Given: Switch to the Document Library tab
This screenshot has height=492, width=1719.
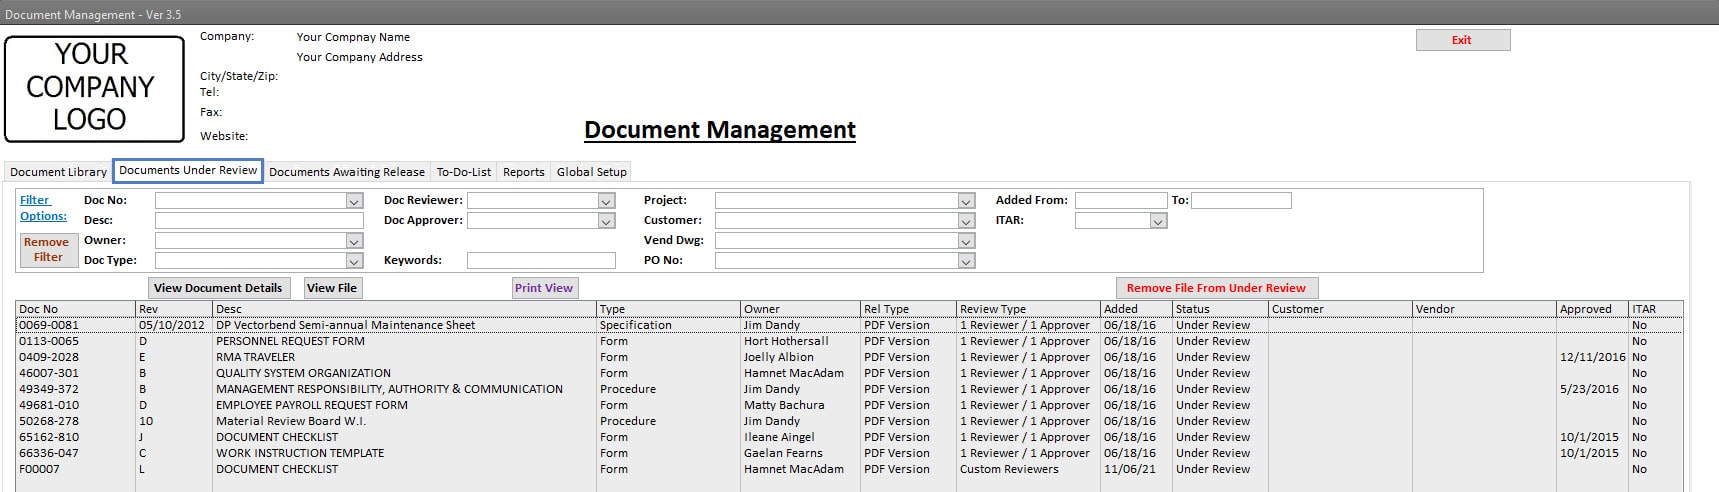Looking at the screenshot, I should 58,172.
